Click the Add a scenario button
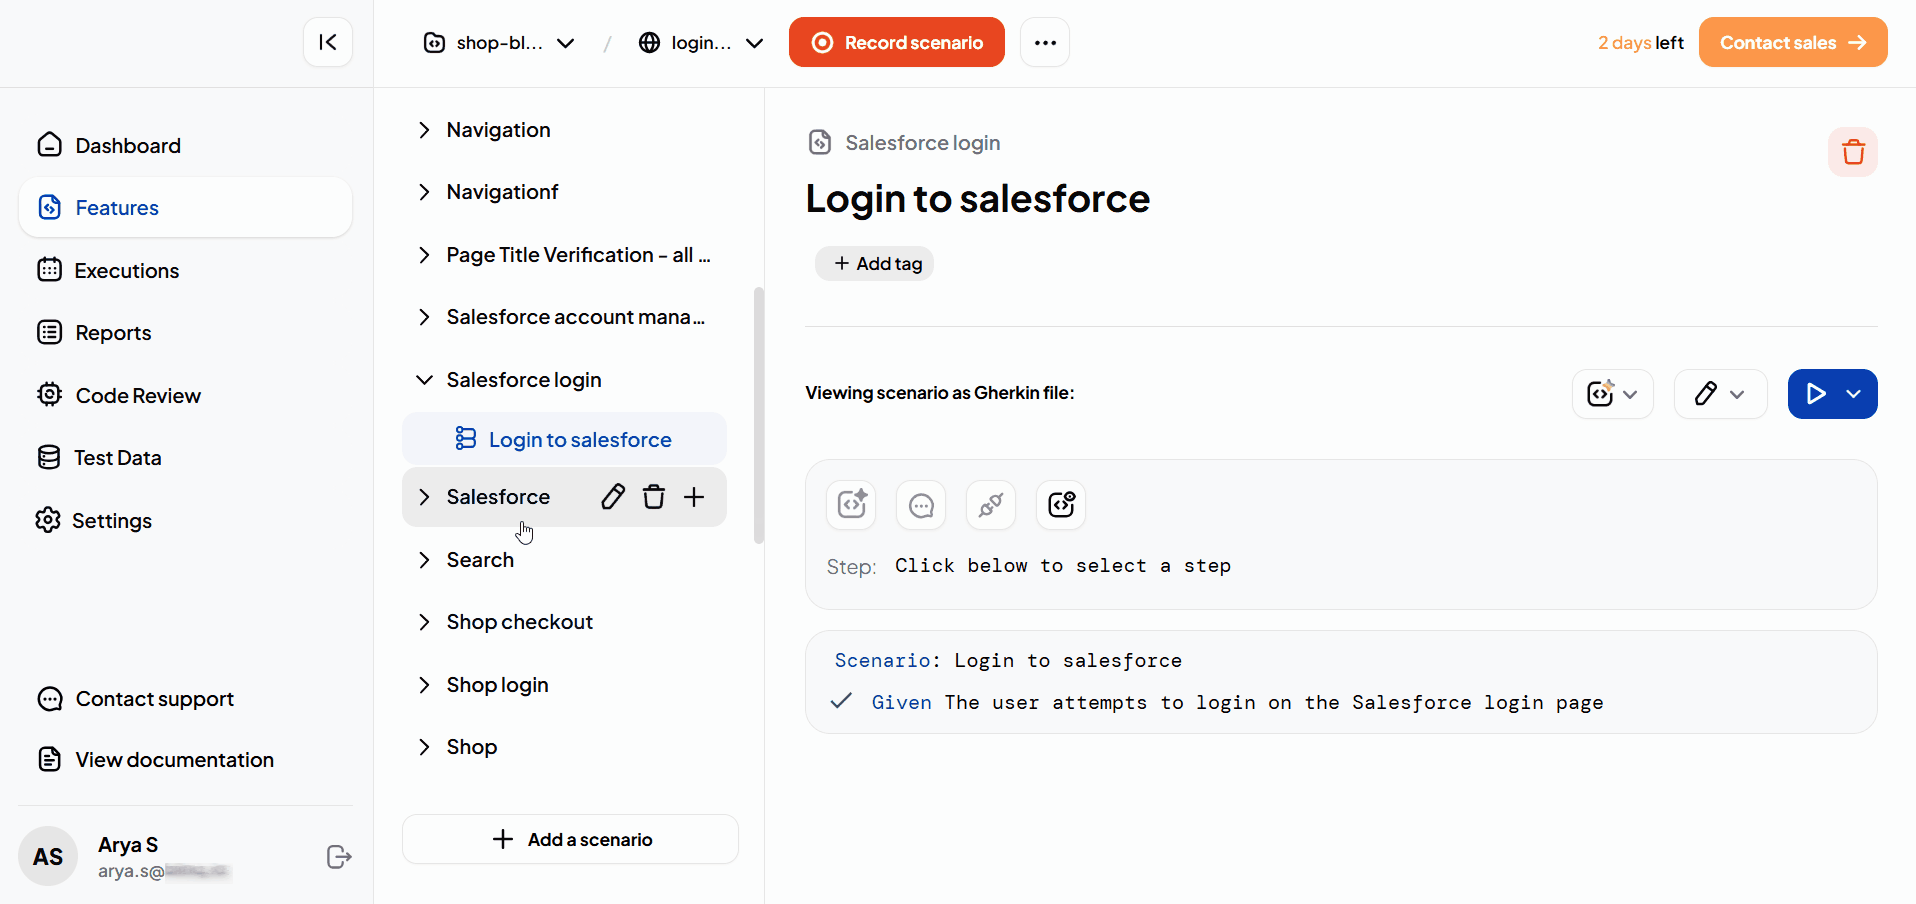 [570, 839]
